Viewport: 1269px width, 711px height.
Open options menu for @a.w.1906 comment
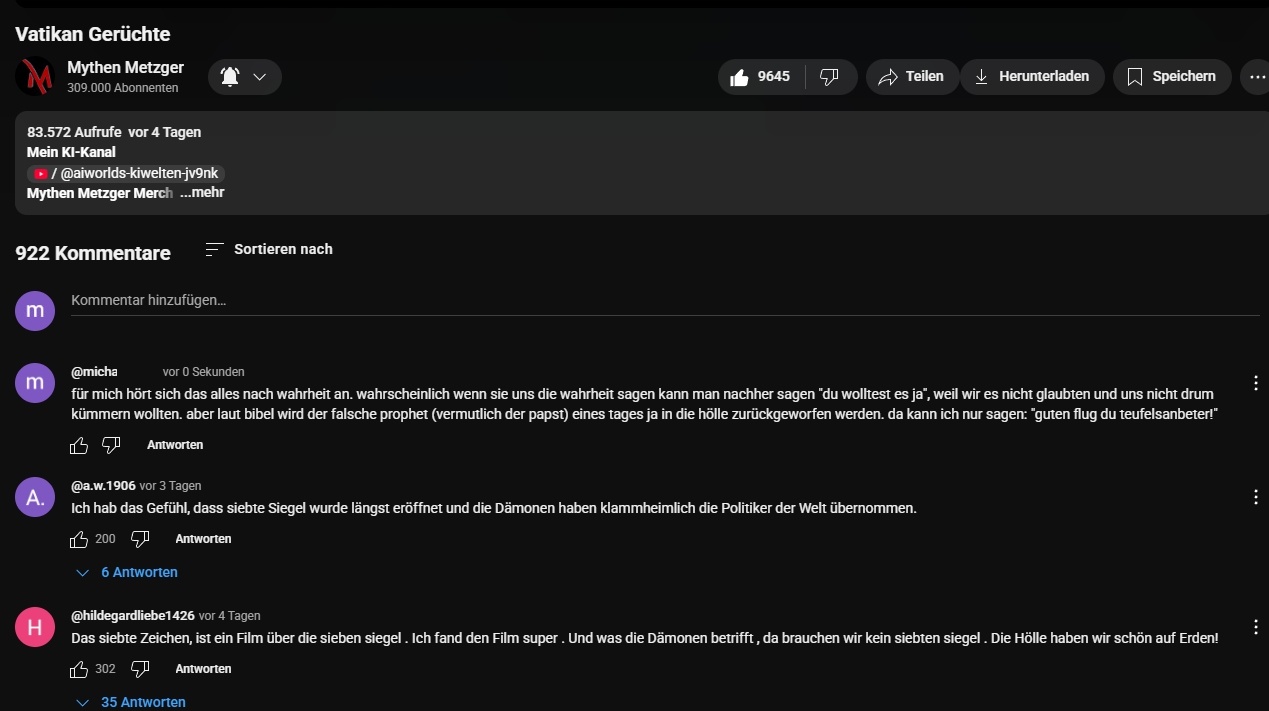[1256, 497]
